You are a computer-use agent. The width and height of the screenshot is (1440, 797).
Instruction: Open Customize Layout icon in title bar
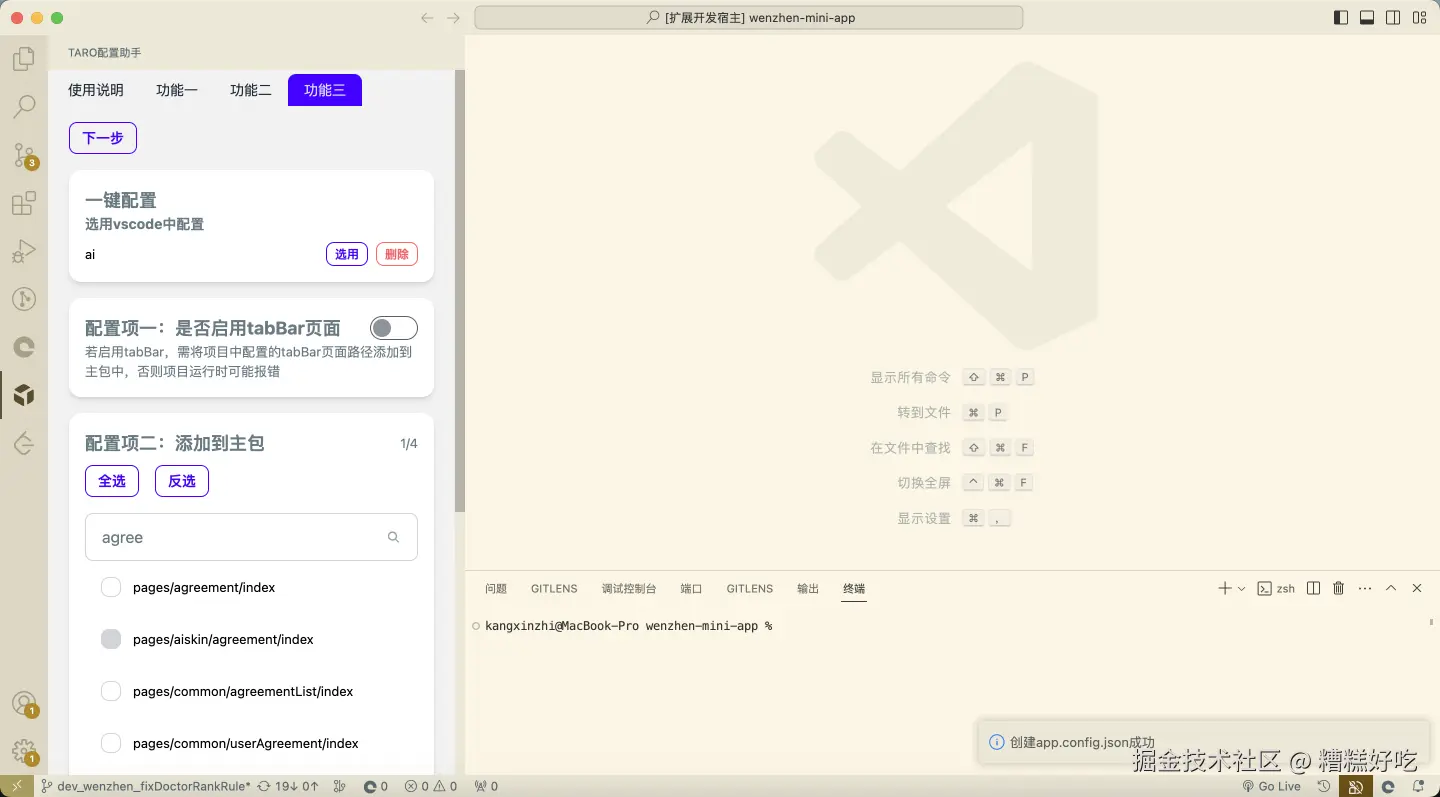tap(1419, 18)
